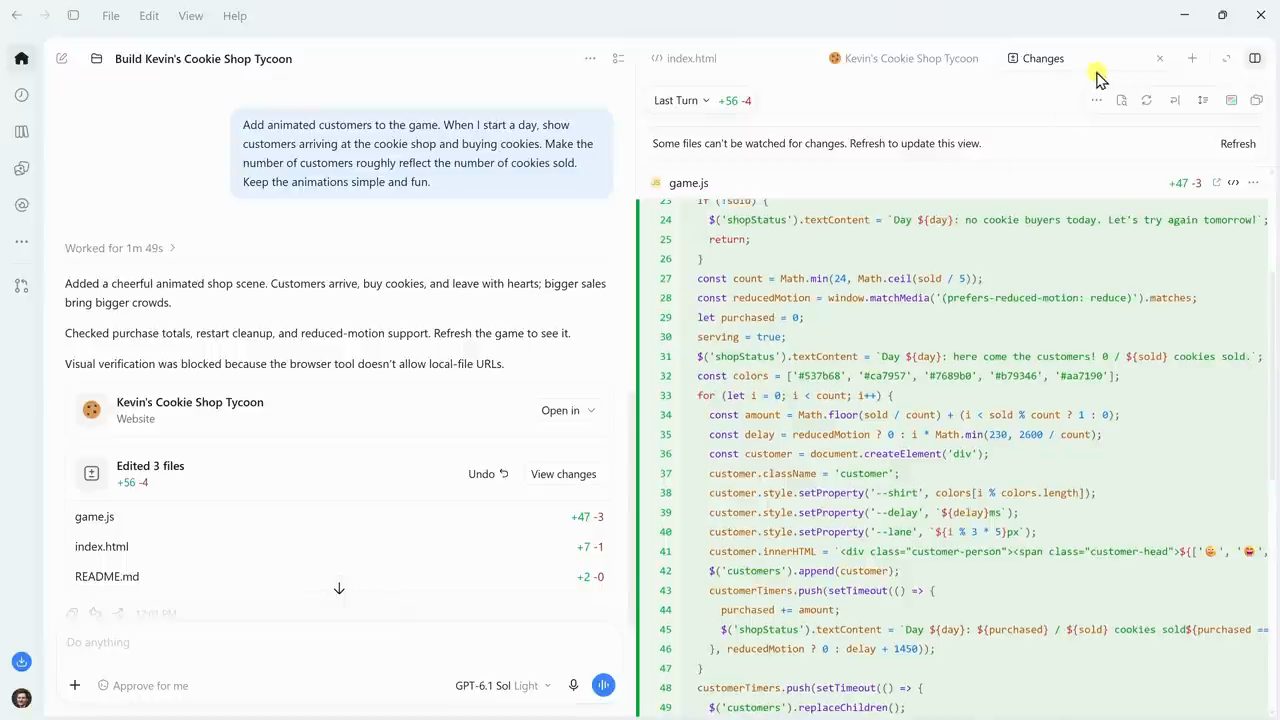Toggle Approve for me mode

[143, 686]
